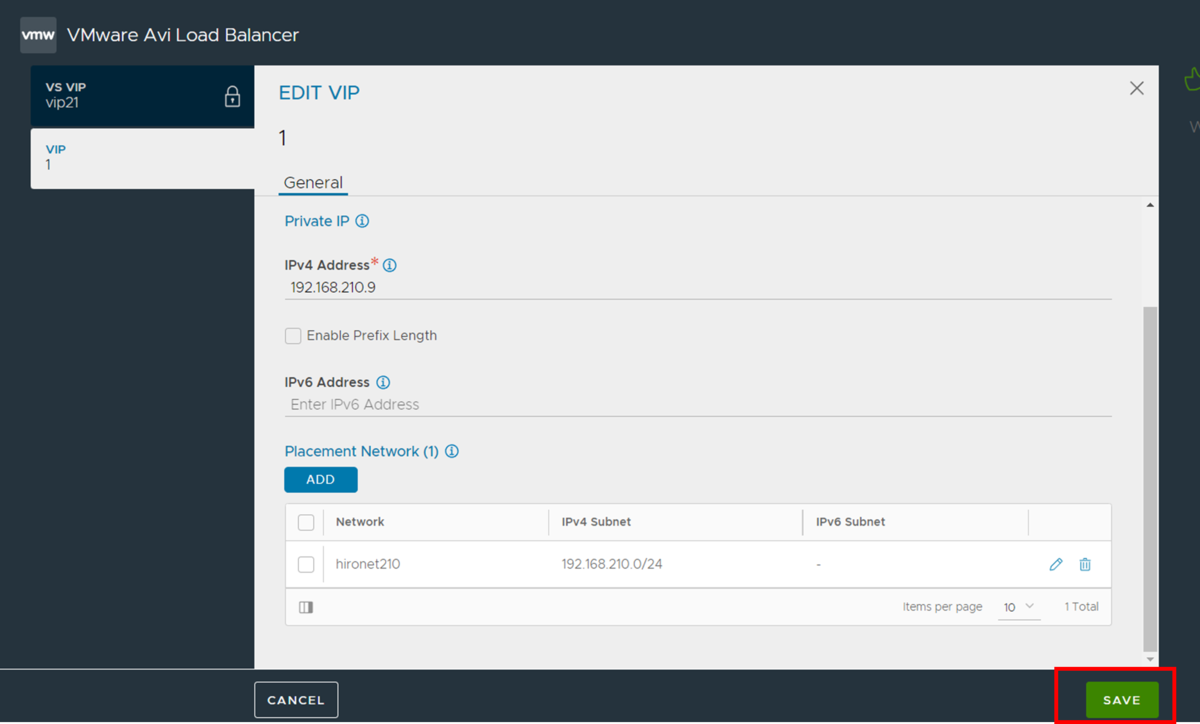Select the VIP 1 sidebar item

pyautogui.click(x=142, y=158)
